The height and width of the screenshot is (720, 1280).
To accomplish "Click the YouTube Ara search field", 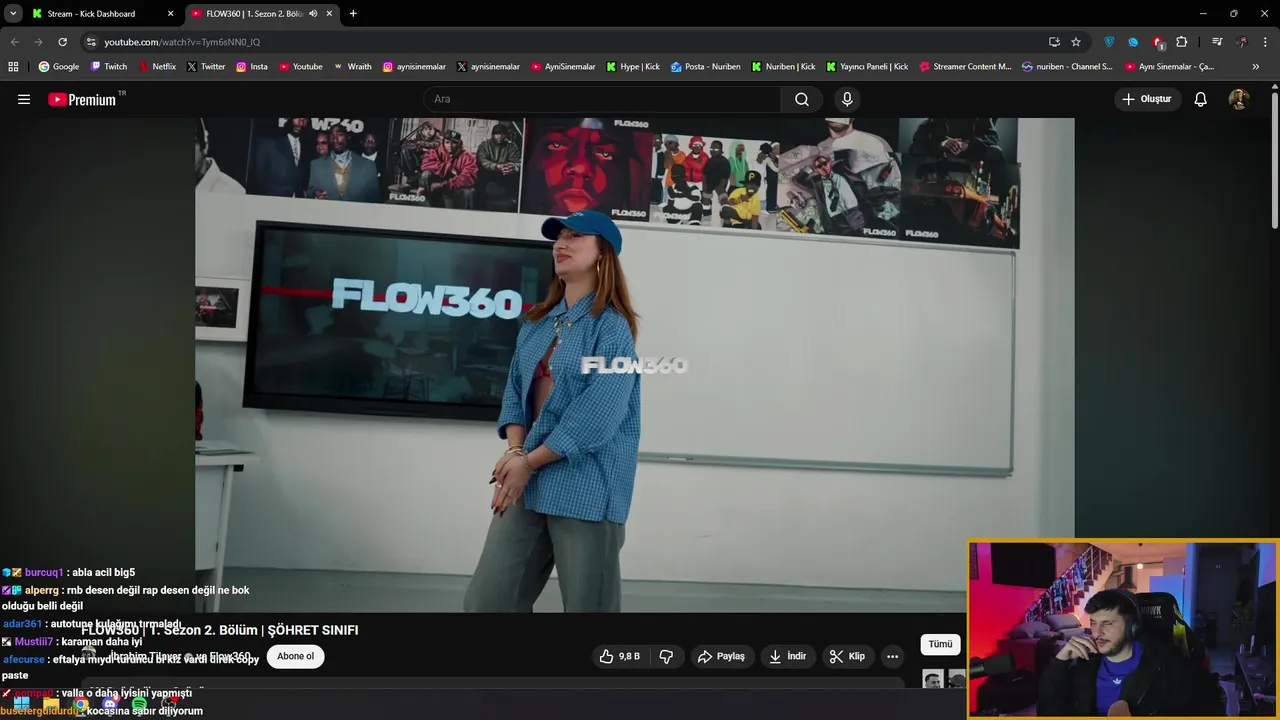I will [x=602, y=99].
